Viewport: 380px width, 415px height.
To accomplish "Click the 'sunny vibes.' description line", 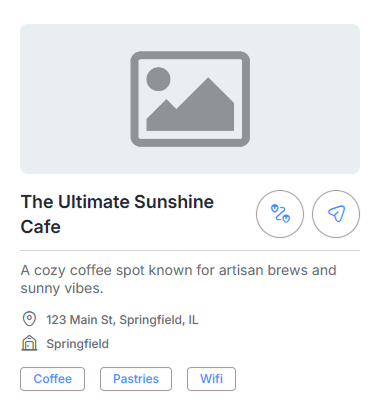I will coord(62,288).
